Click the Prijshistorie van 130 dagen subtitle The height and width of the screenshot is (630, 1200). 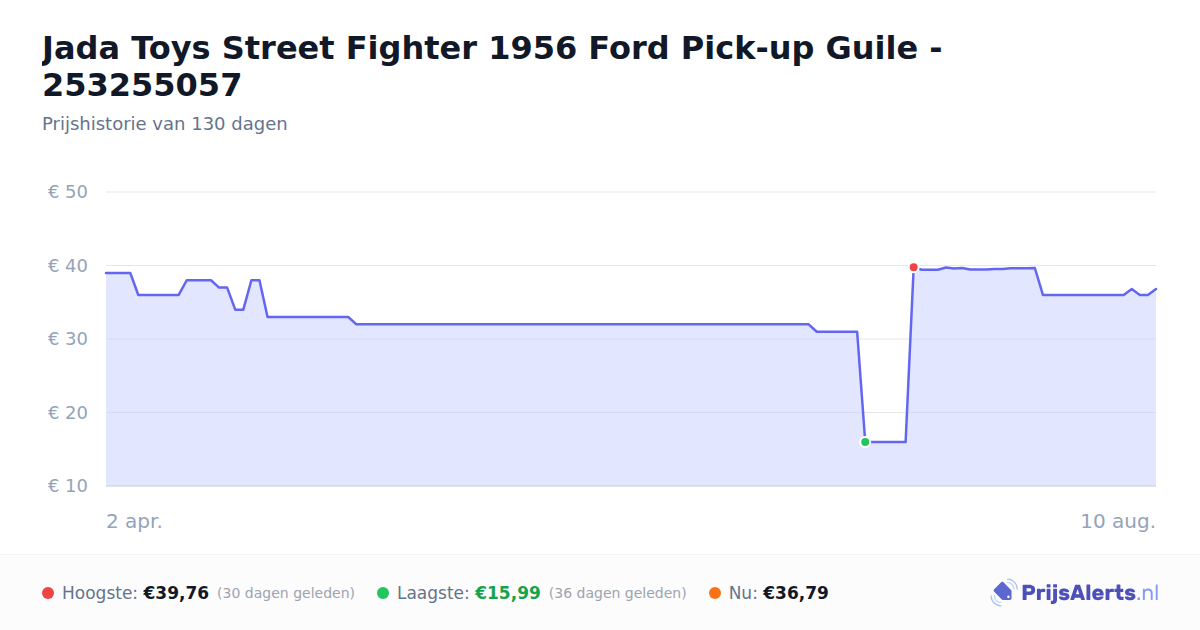tap(165, 124)
